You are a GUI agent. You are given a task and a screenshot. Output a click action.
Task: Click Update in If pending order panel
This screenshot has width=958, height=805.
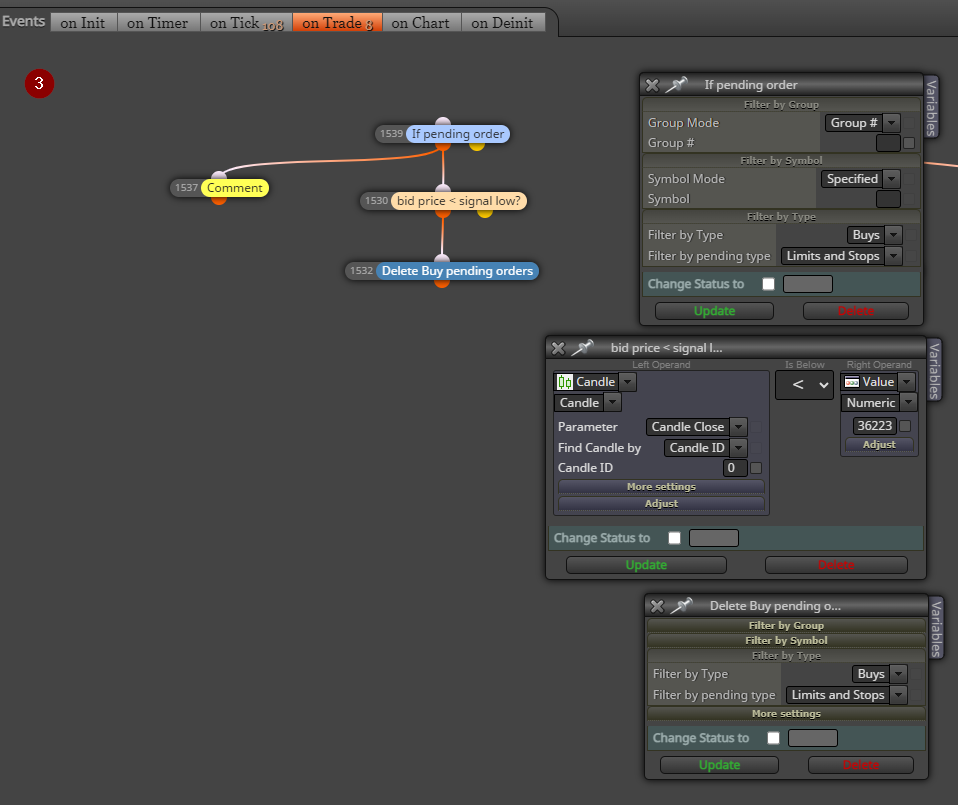point(714,311)
